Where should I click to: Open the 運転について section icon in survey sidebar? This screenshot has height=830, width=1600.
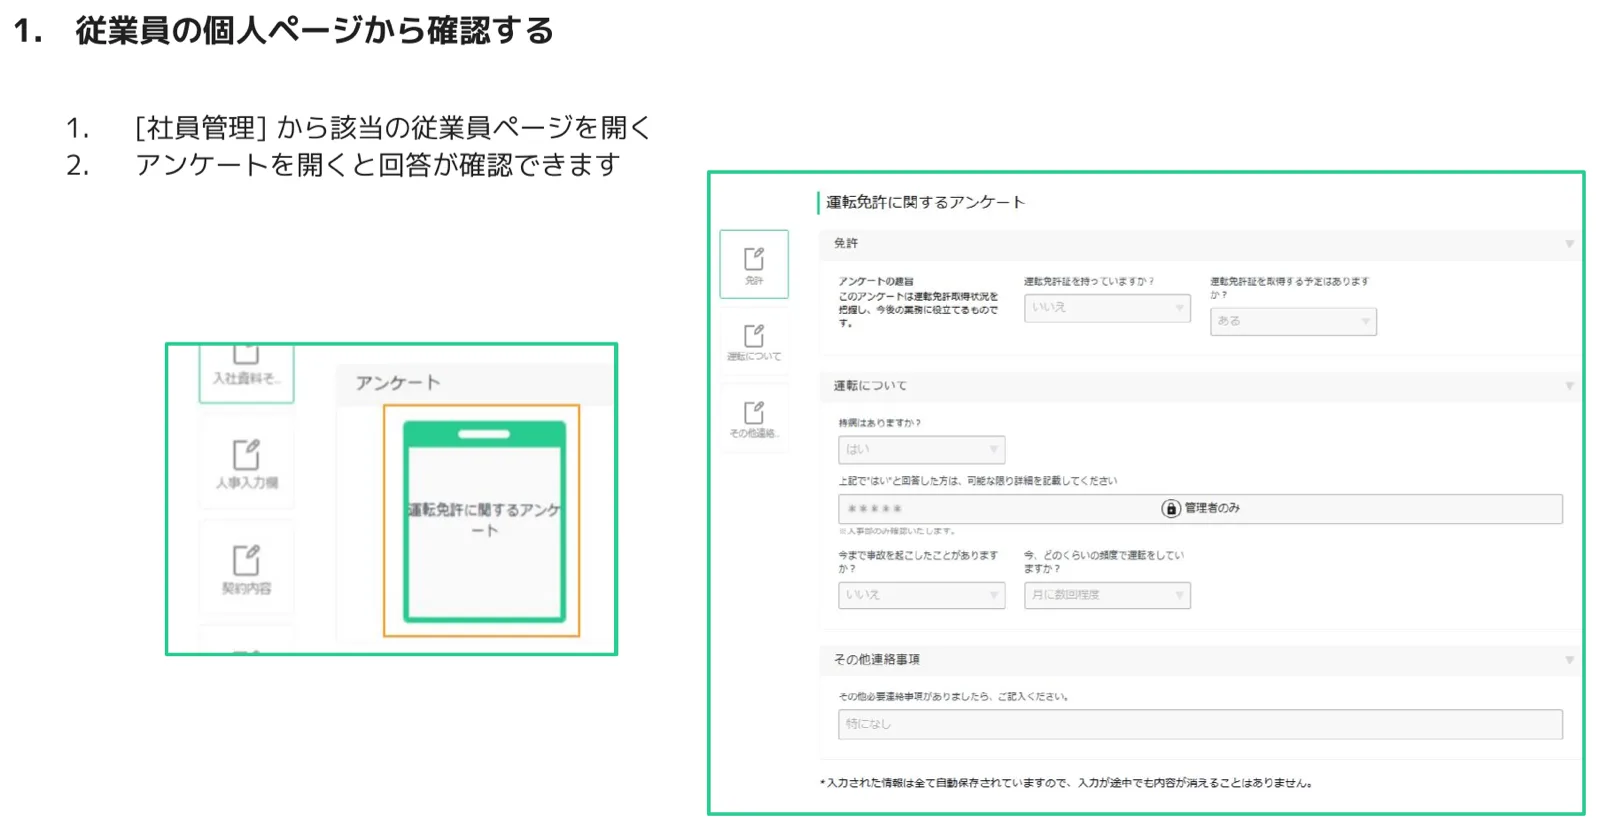click(x=754, y=341)
